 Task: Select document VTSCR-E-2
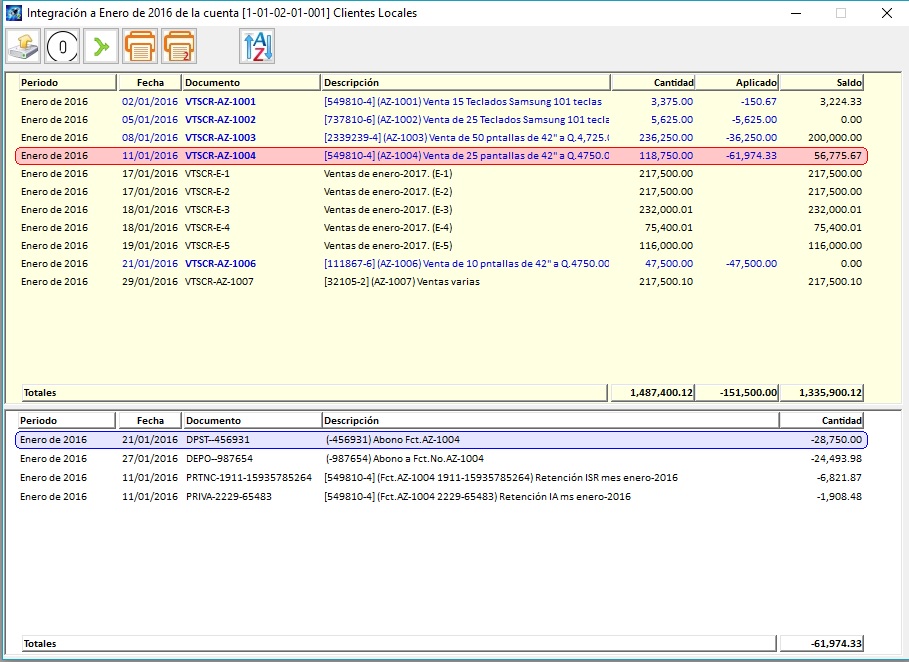pyautogui.click(x=207, y=191)
